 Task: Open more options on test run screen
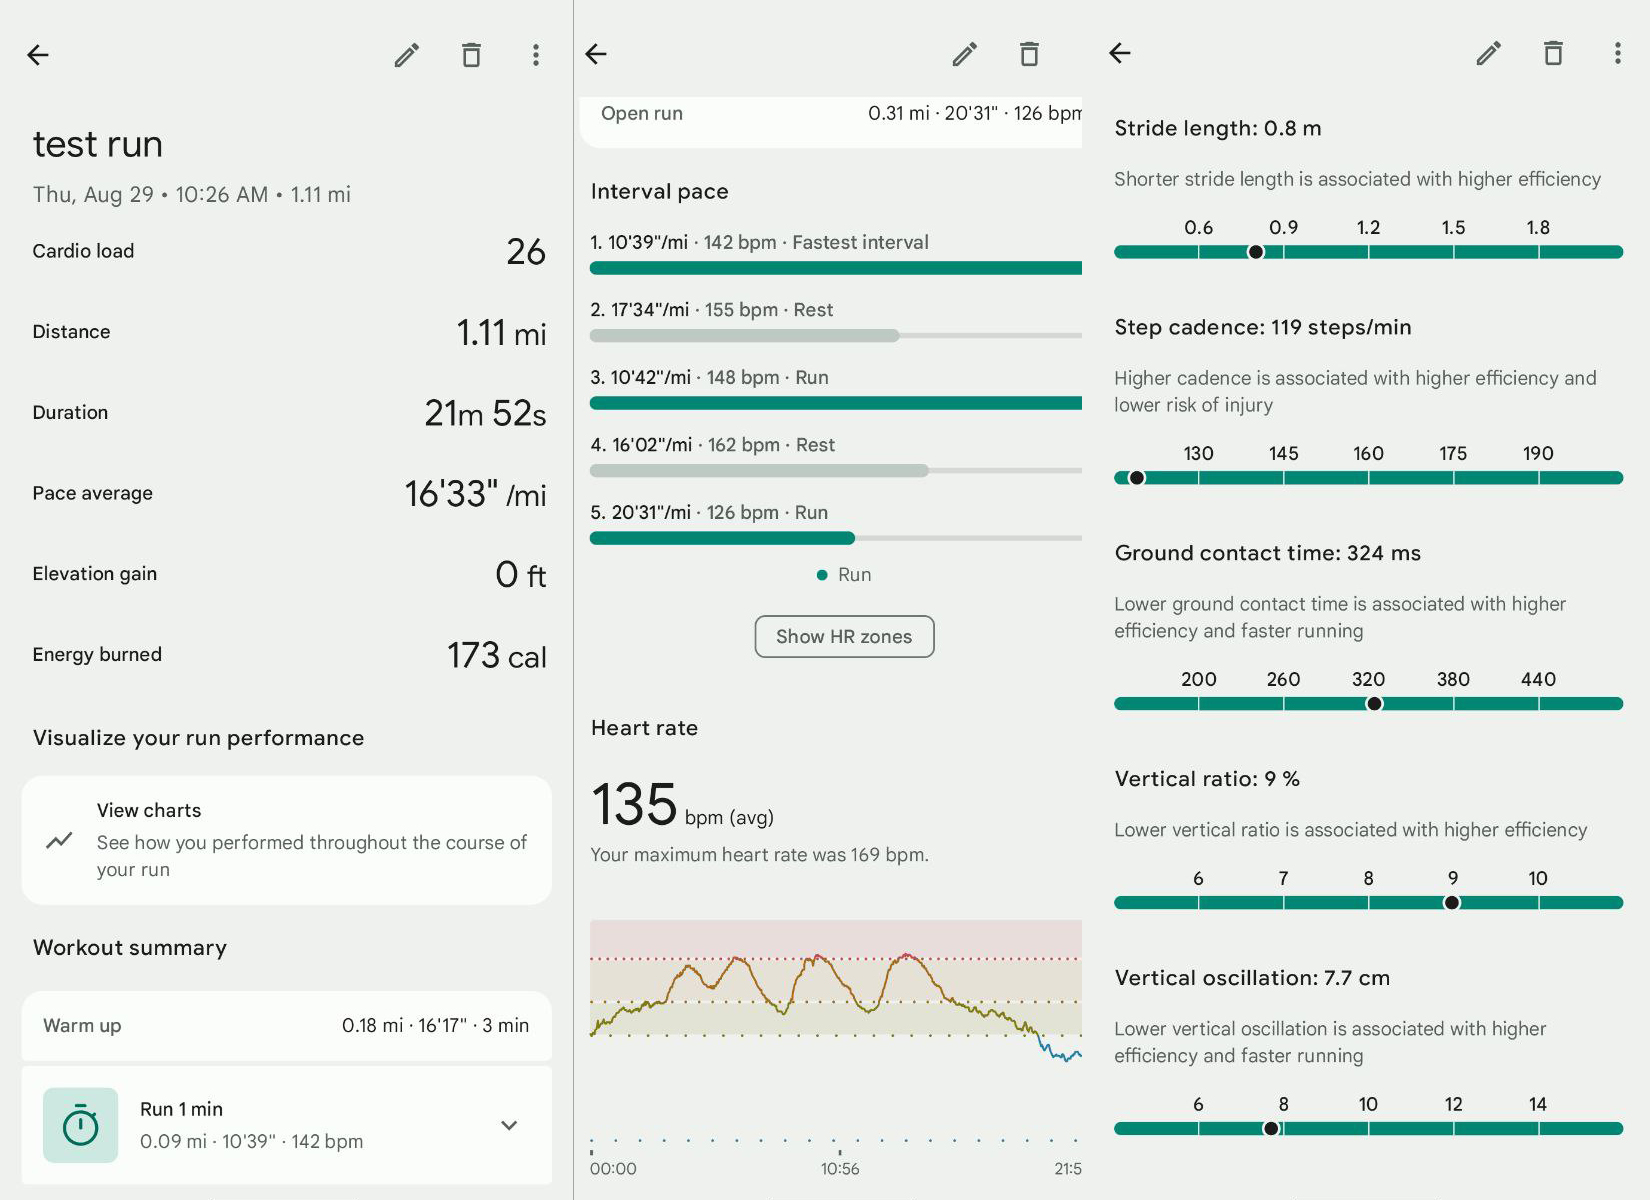click(x=536, y=55)
